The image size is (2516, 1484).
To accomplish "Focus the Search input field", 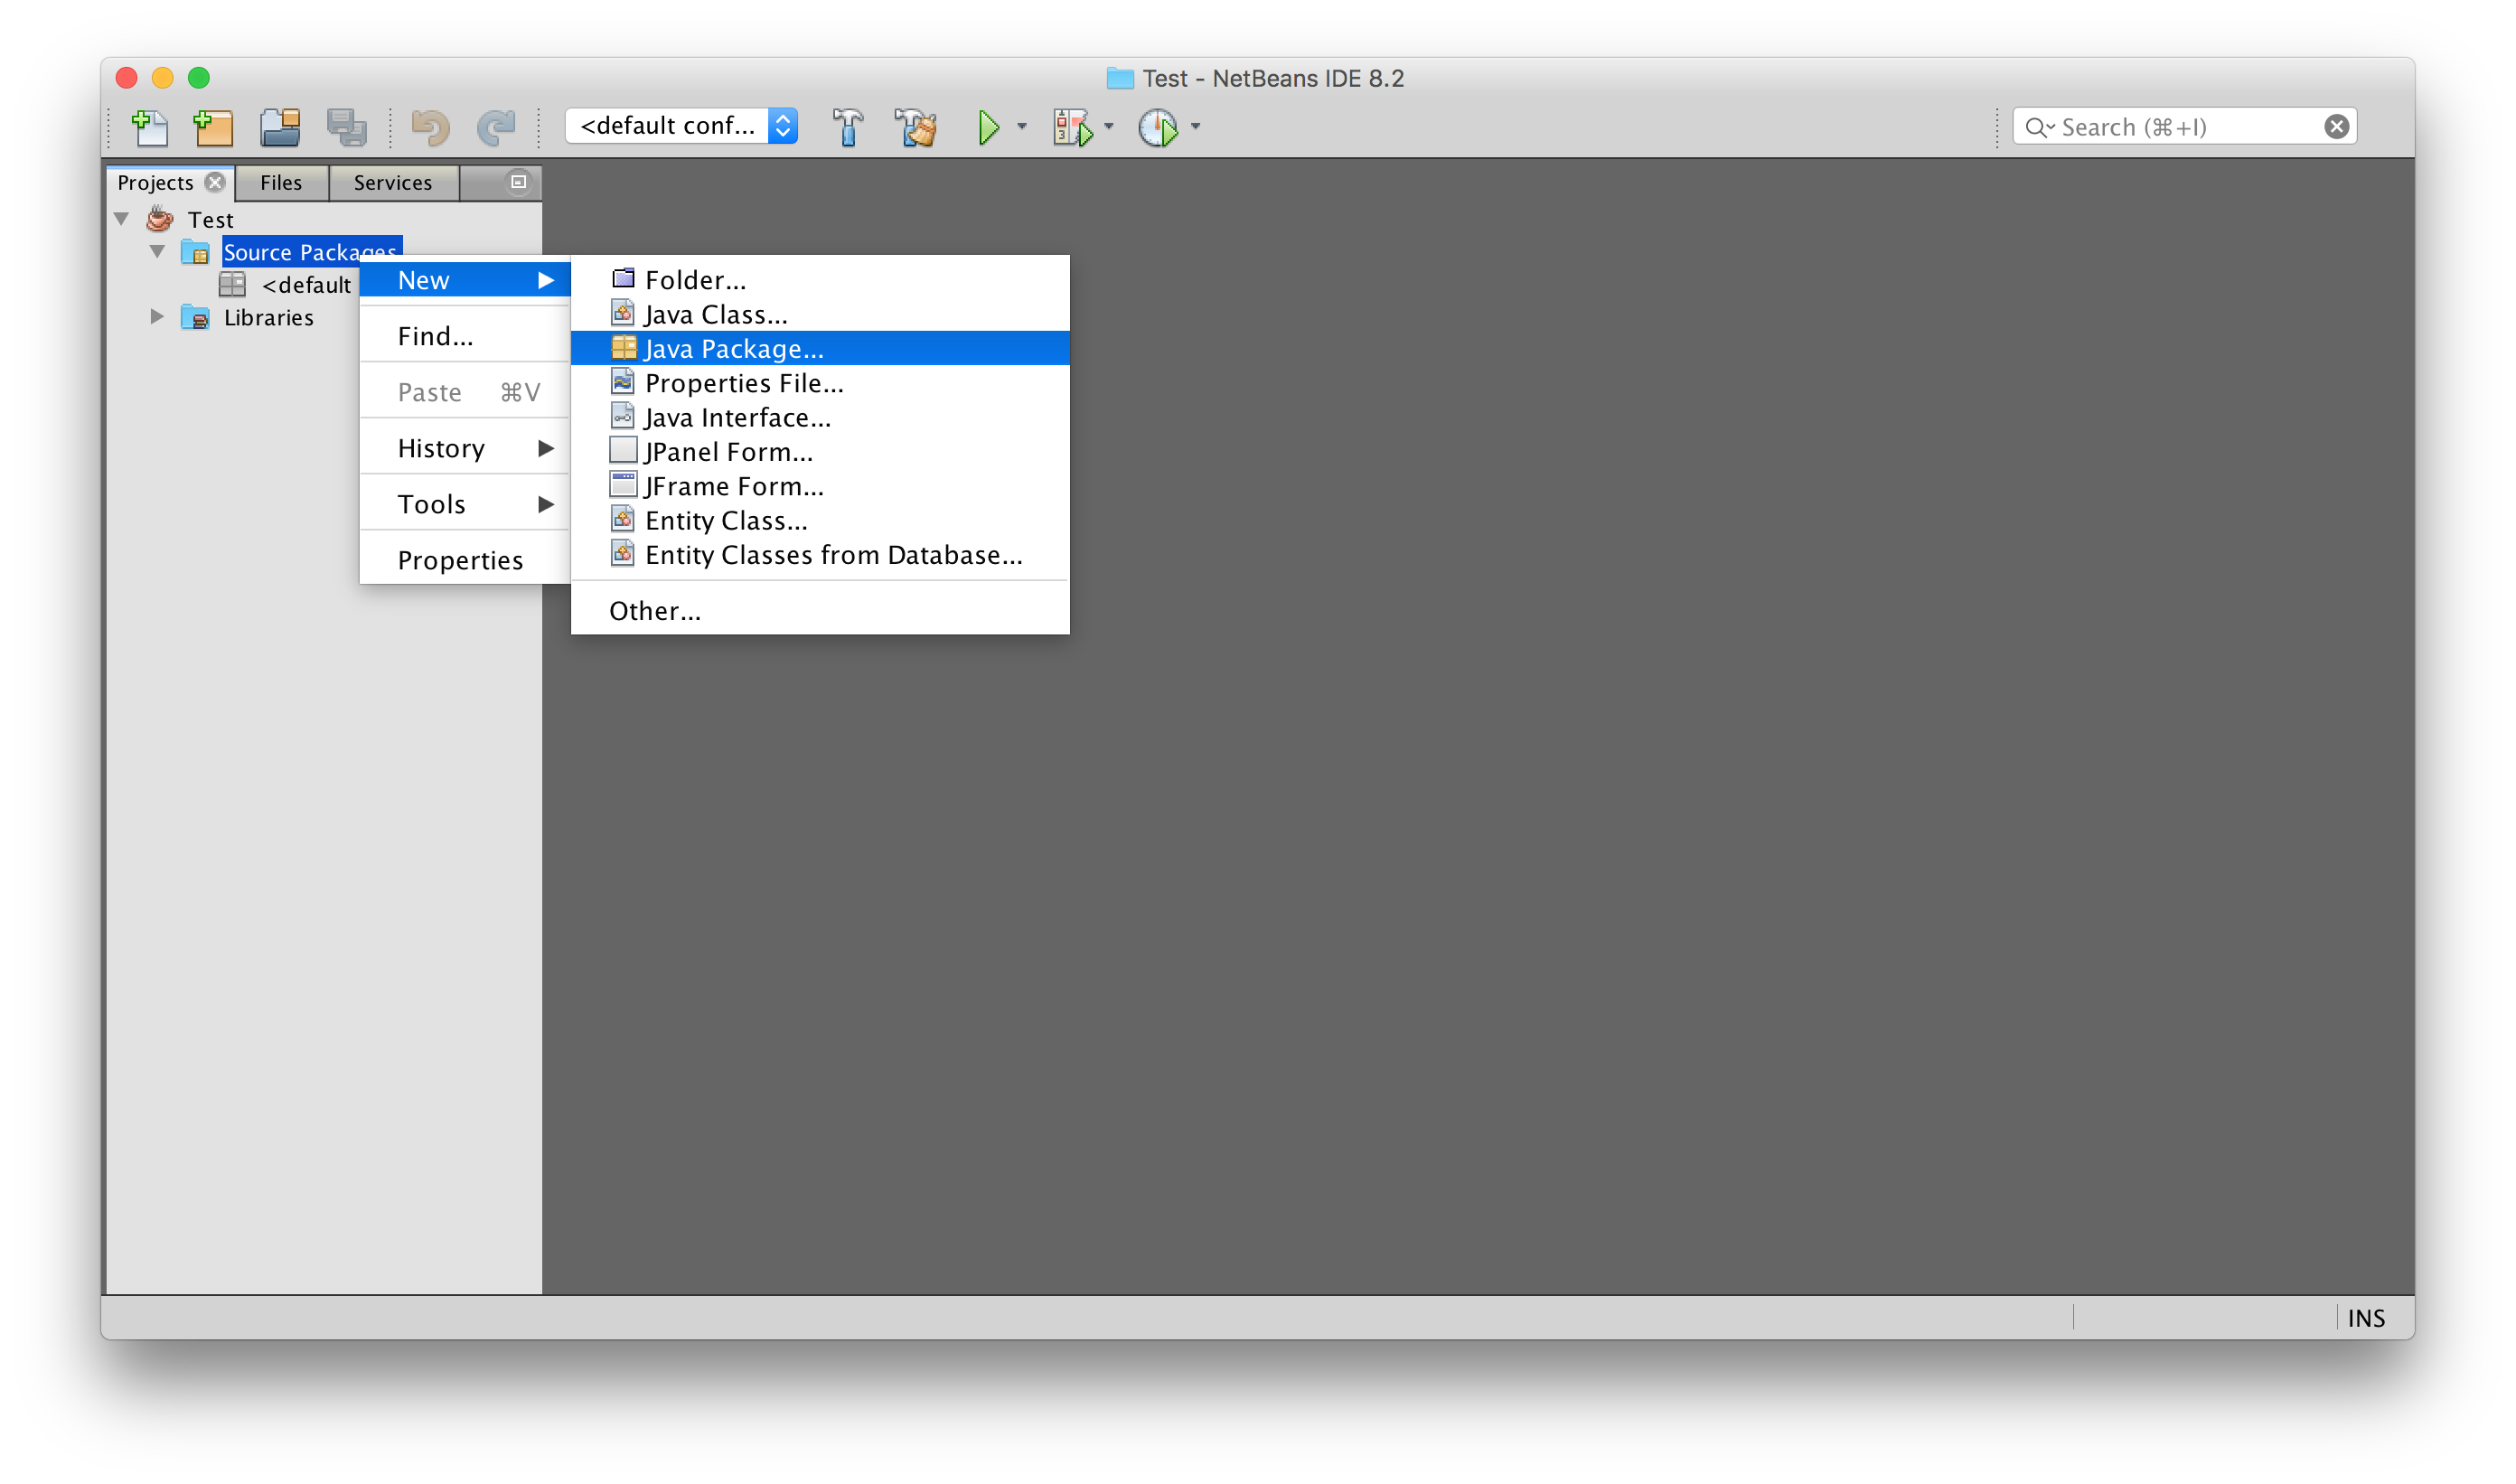I will tap(2187, 127).
